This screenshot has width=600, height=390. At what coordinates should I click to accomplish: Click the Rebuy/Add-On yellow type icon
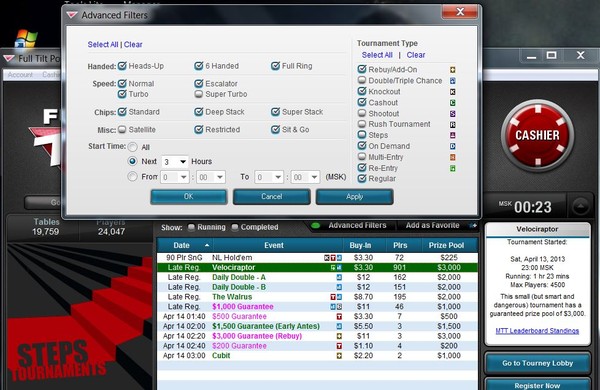(x=452, y=70)
